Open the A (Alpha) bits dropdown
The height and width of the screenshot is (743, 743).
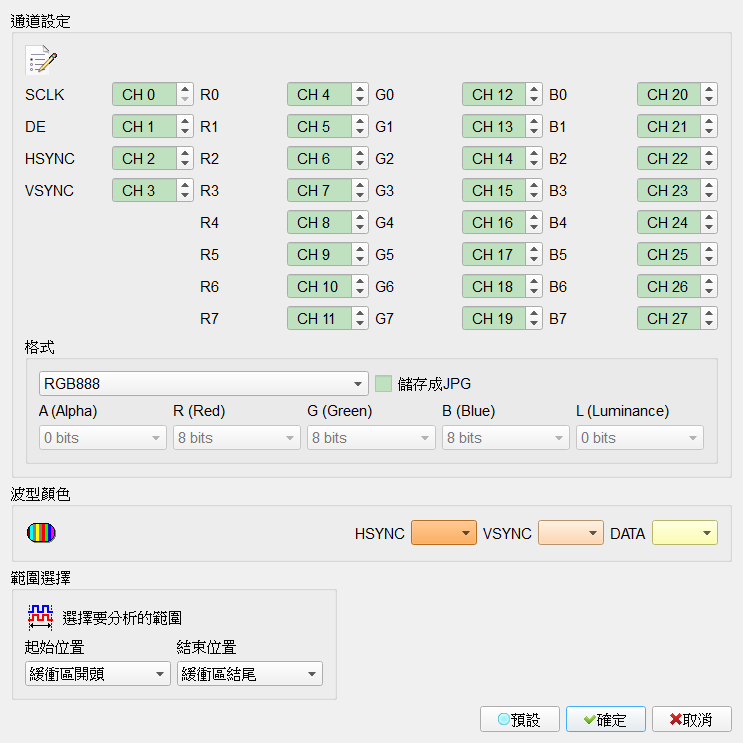click(102, 437)
